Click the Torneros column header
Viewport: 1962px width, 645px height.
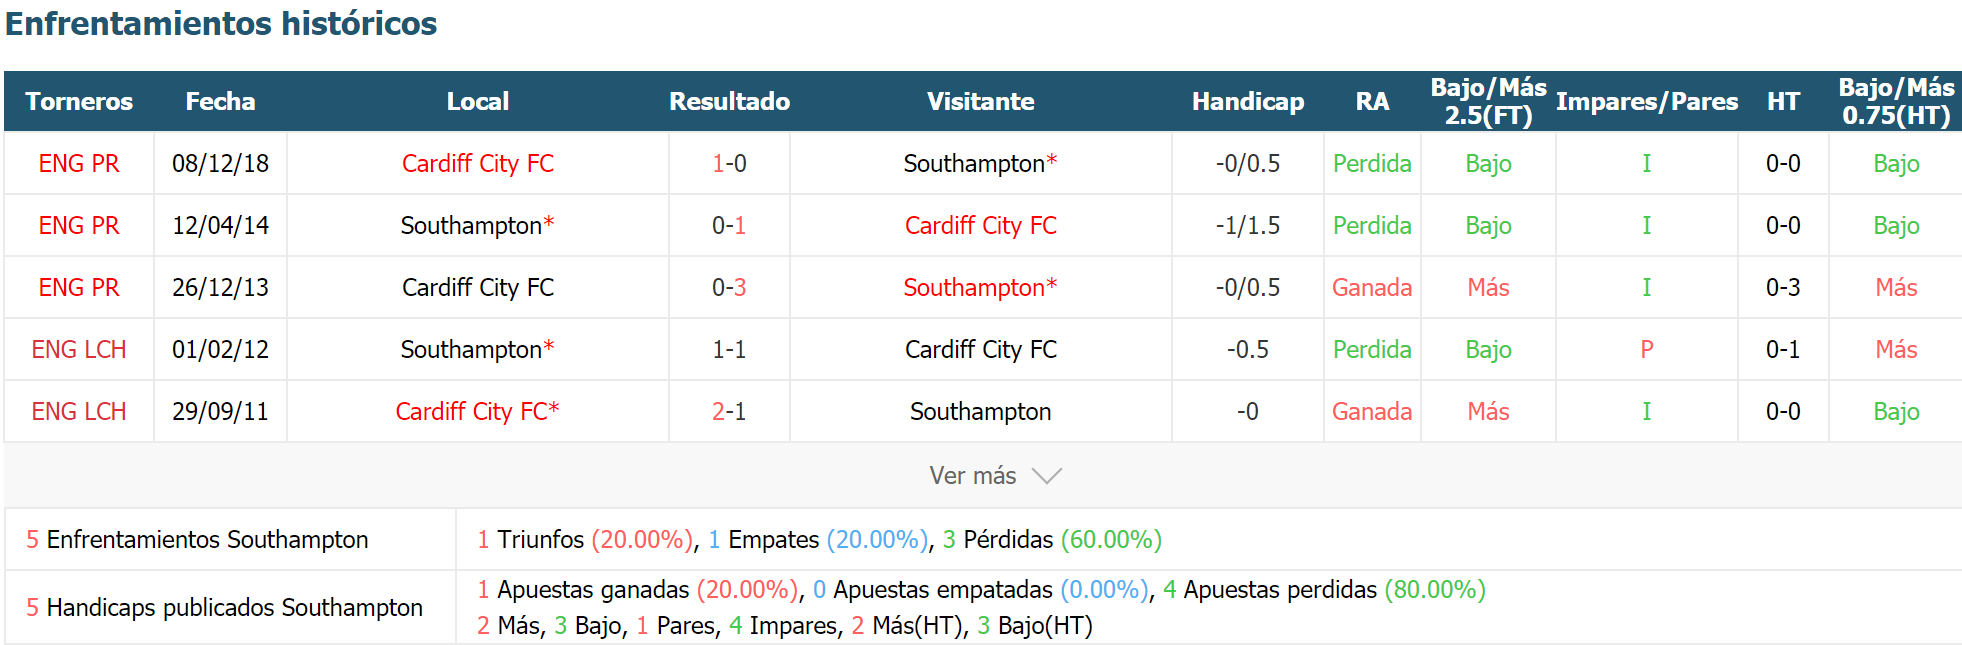pyautogui.click(x=79, y=101)
